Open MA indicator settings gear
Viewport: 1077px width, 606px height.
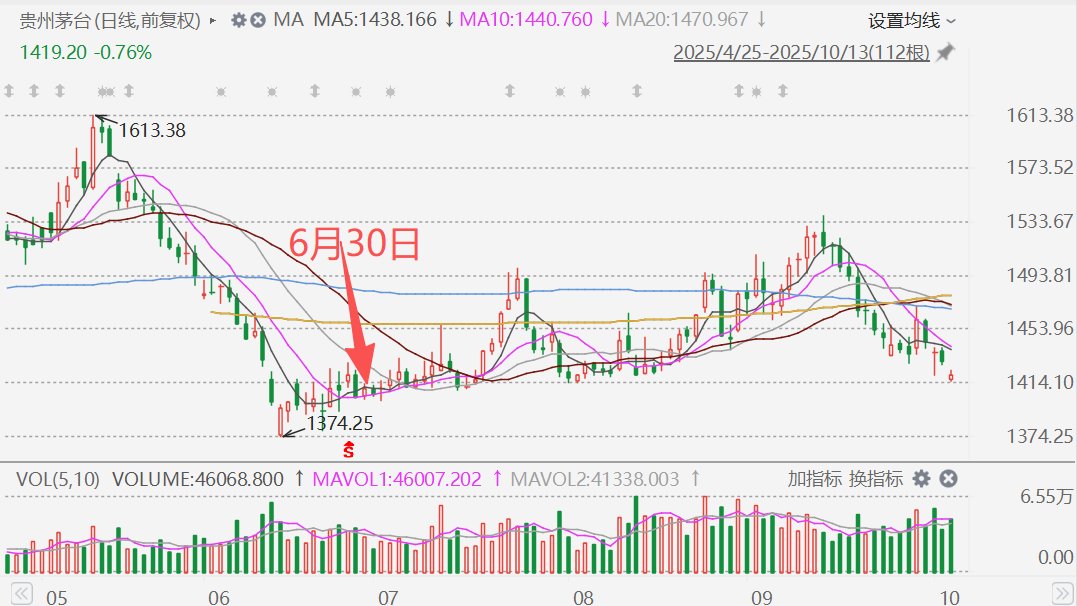238,20
